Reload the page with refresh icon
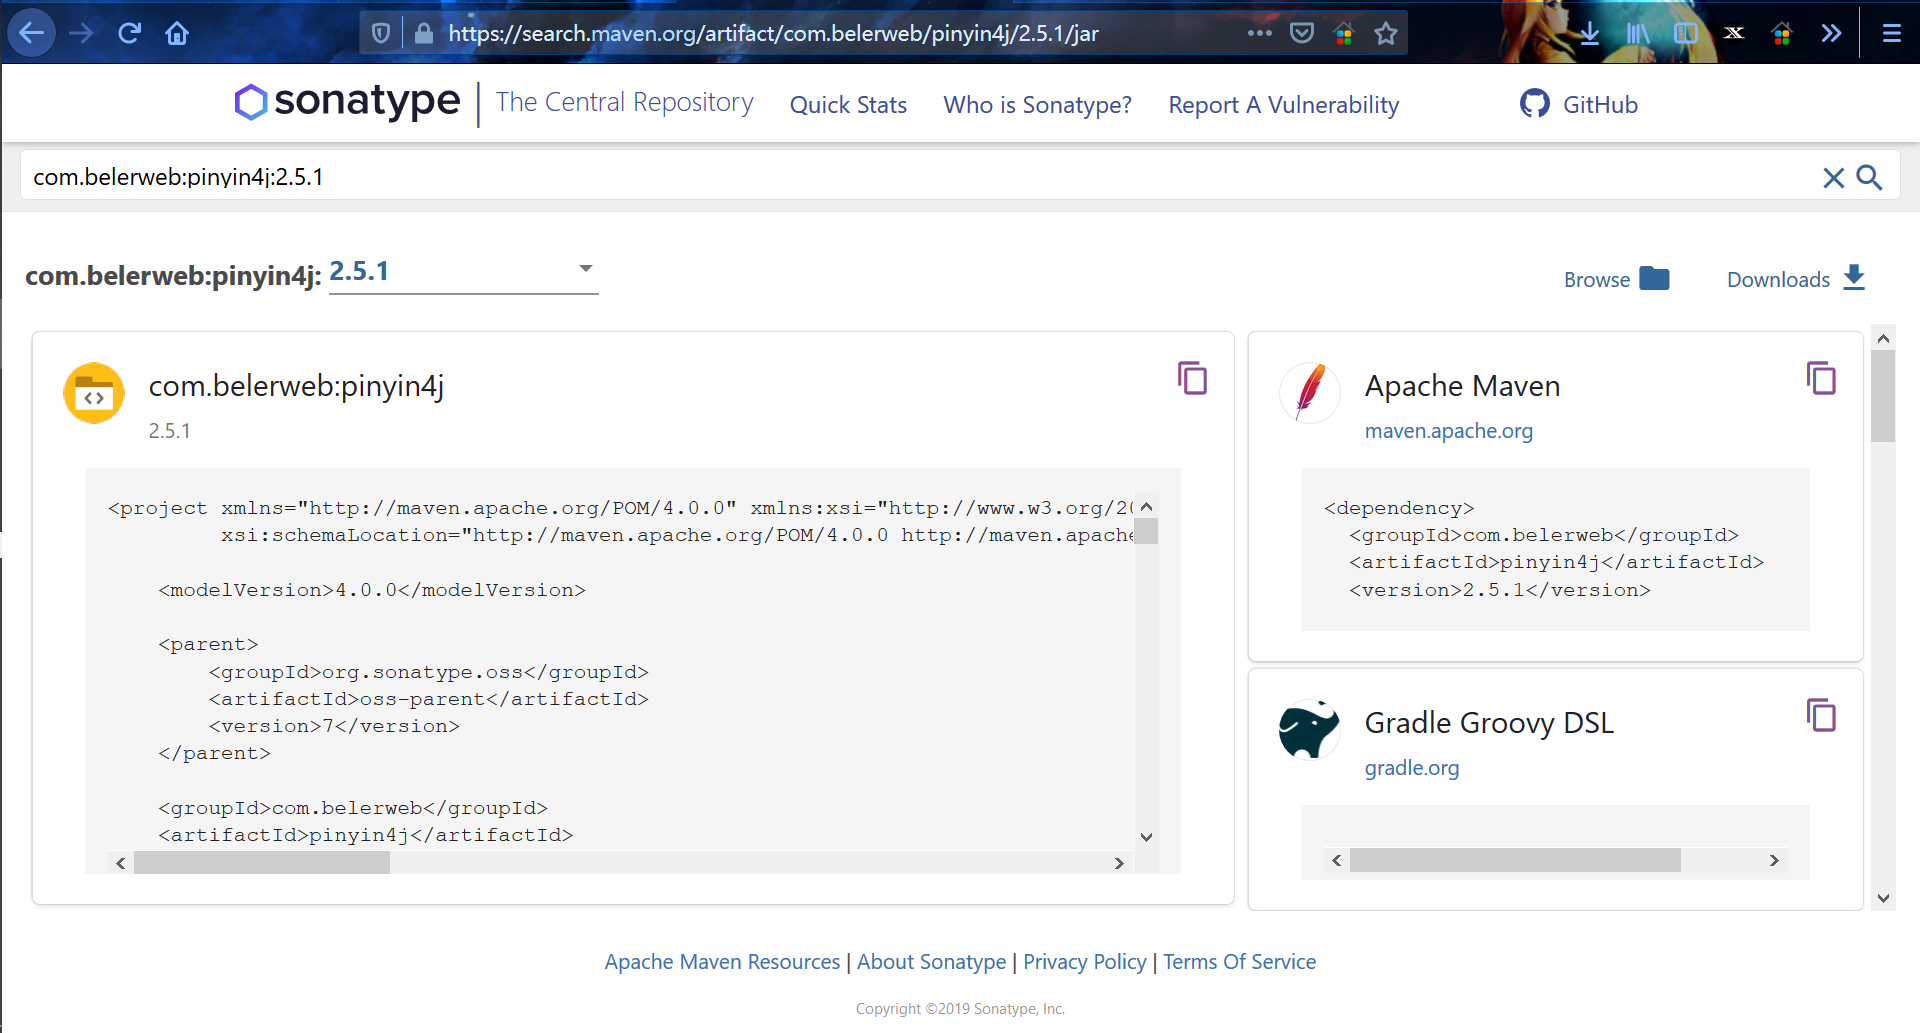This screenshot has height=1033, width=1920. 129,33
